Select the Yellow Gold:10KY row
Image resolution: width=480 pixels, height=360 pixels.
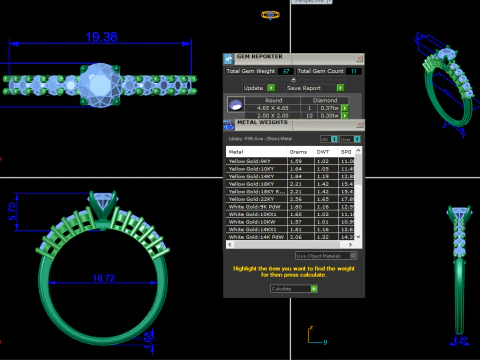click(290, 169)
